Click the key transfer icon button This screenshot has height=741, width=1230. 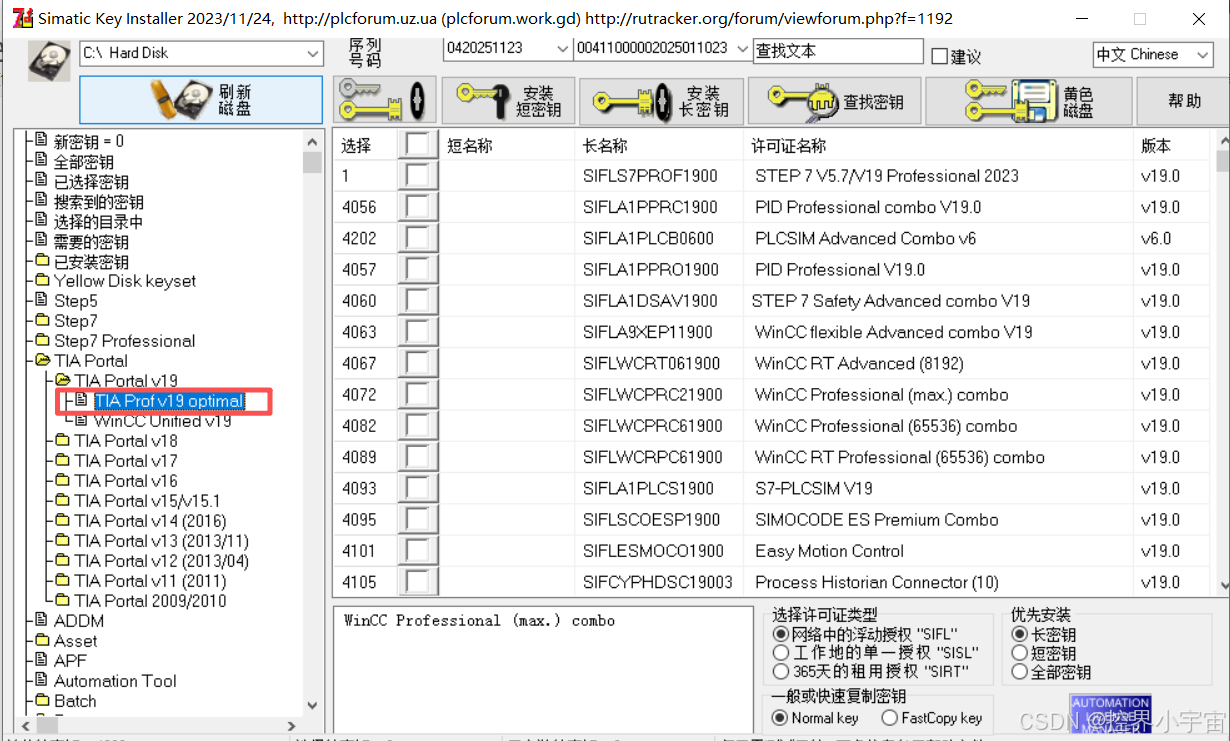(383, 99)
